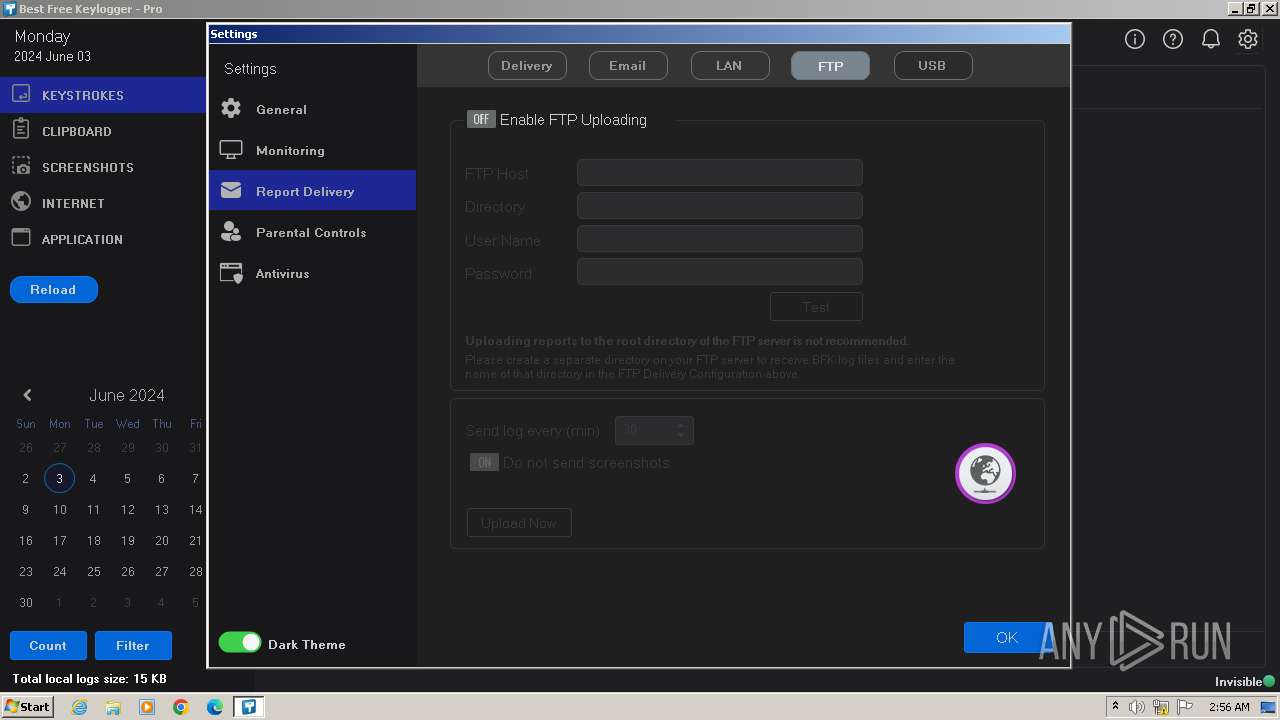The height and width of the screenshot is (720, 1280).
Task: Launch Internet Explorer from taskbar
Action: pyautogui.click(x=79, y=707)
